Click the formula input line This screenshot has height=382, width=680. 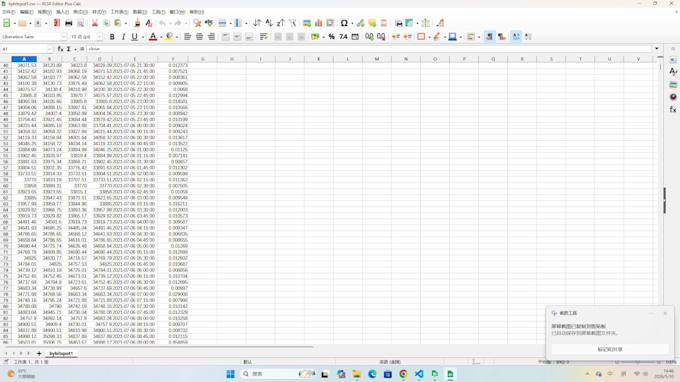pos(369,49)
